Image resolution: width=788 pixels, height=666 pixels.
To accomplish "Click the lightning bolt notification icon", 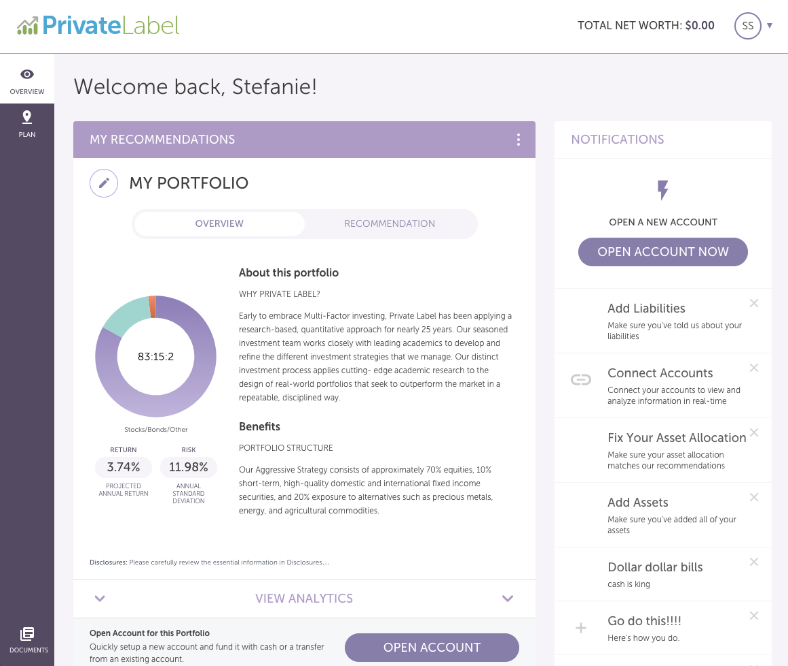I will coord(663,190).
